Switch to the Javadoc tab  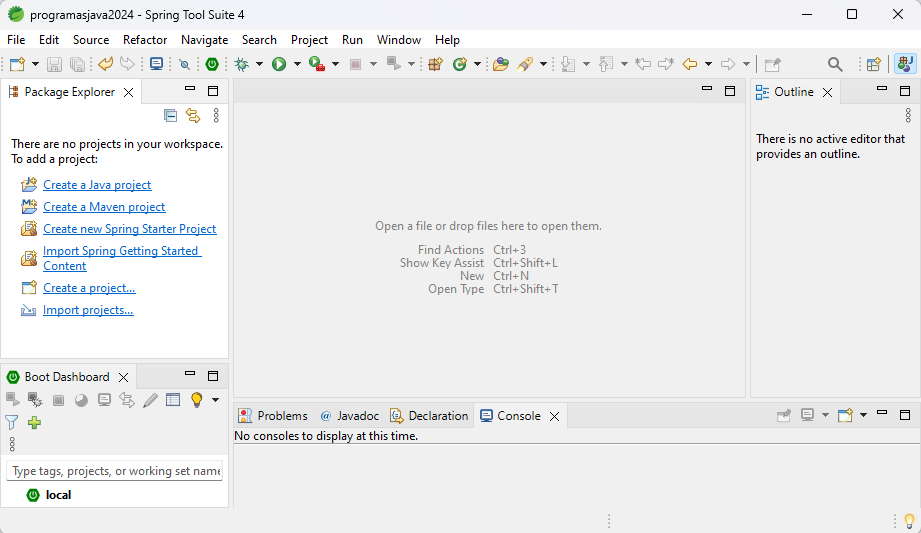pos(350,415)
